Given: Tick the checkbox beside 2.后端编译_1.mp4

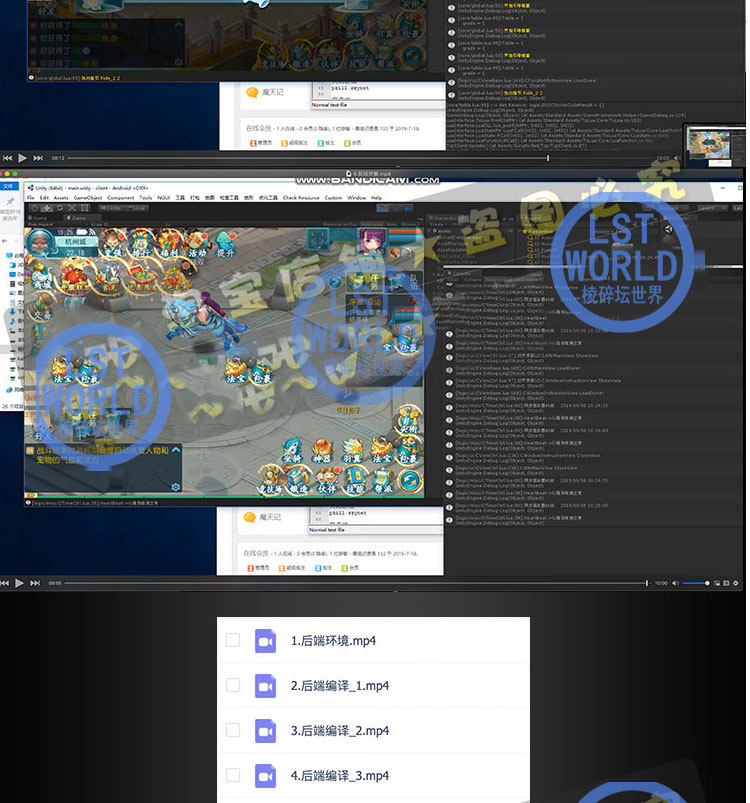Looking at the screenshot, I should (233, 685).
